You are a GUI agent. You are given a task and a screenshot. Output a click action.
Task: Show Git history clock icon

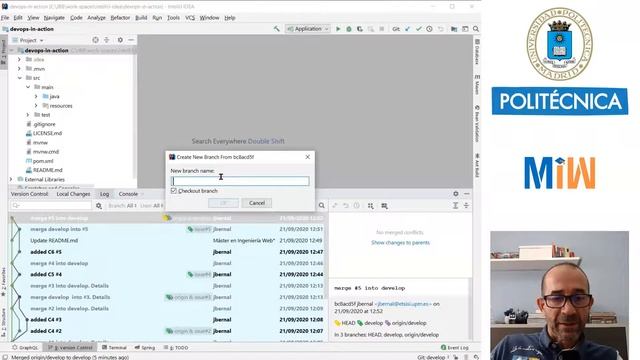tap(429, 29)
